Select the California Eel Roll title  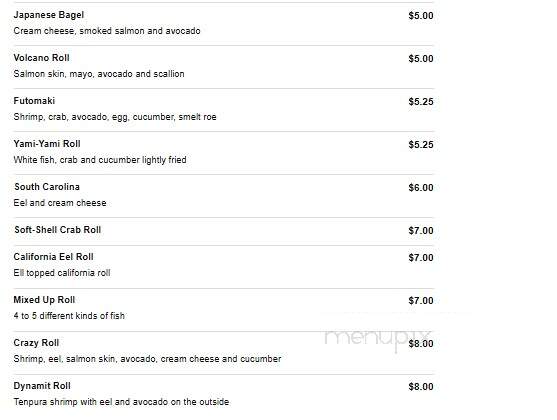pyautogui.click(x=53, y=257)
